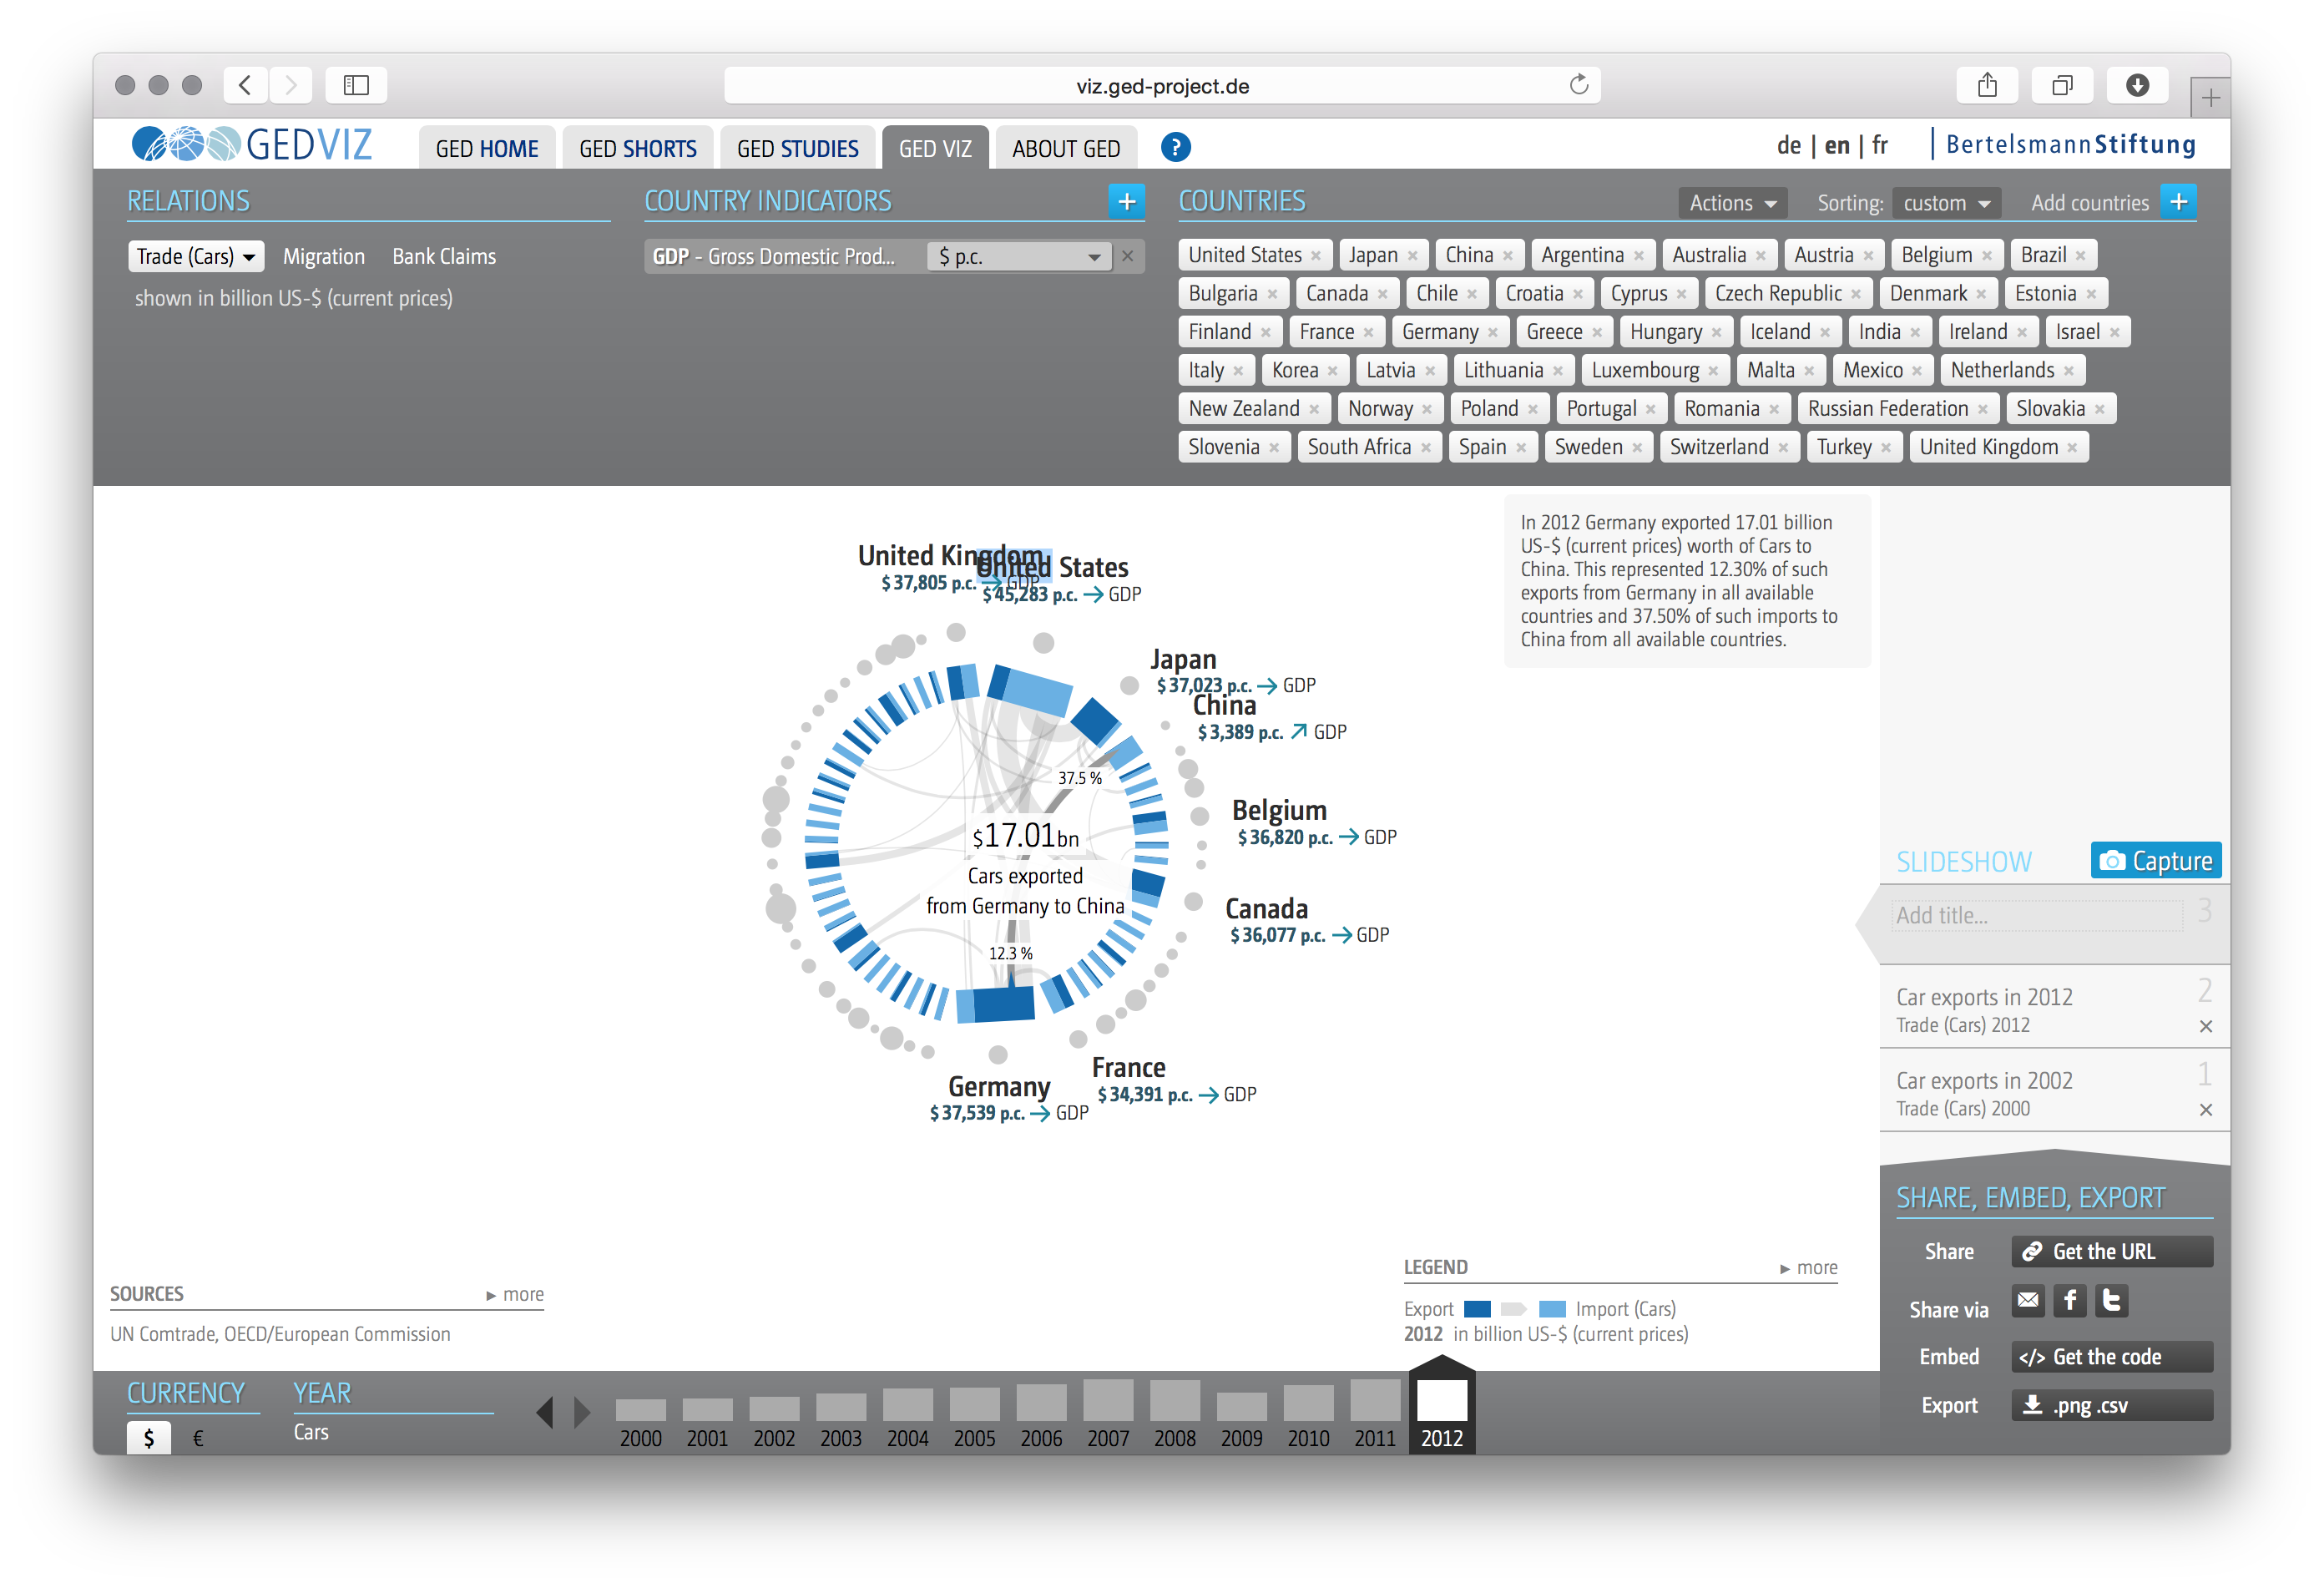
Task: Click the blue help question mark icon
Action: click(x=1175, y=148)
